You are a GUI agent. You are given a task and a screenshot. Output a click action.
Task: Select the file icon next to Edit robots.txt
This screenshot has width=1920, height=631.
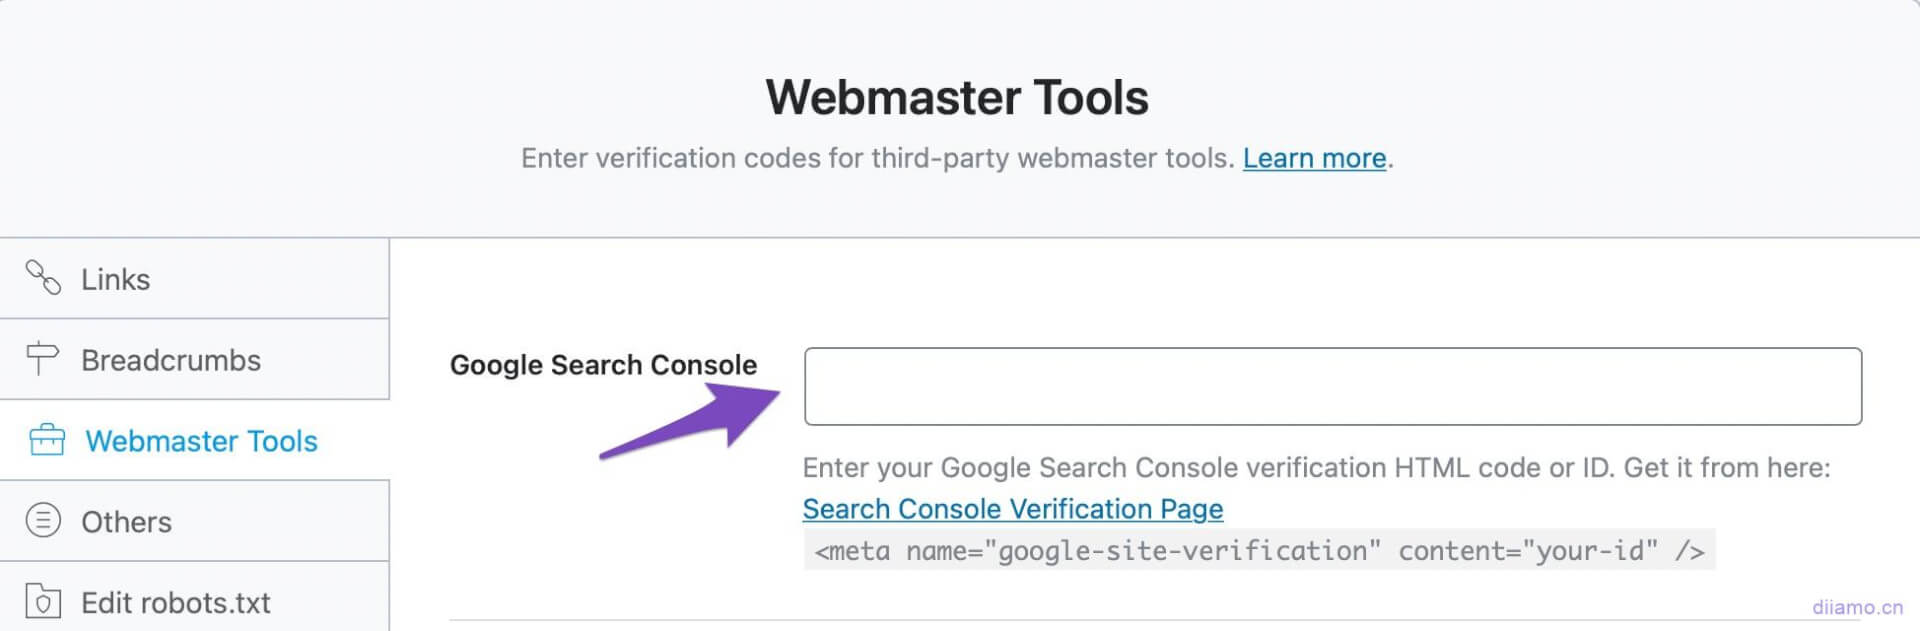(x=40, y=600)
